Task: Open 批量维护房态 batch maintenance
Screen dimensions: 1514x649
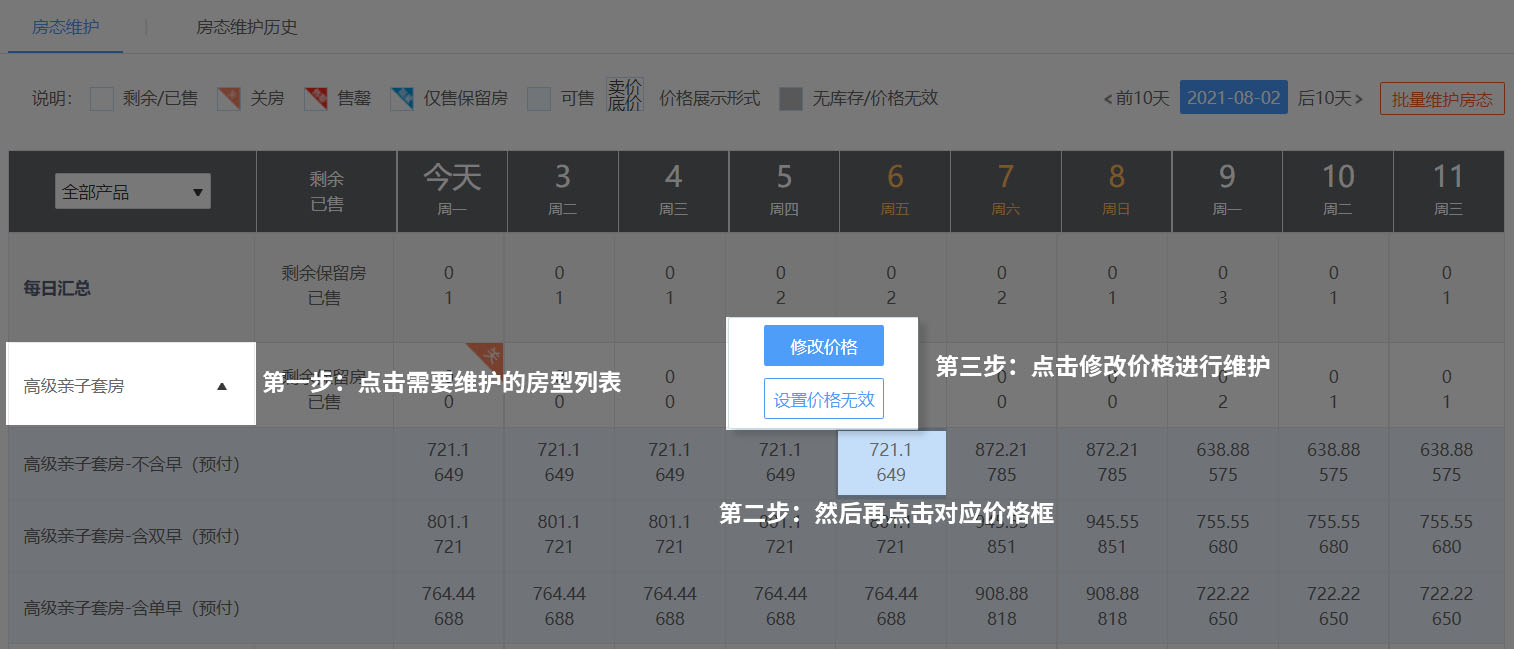Action: pos(1441,99)
